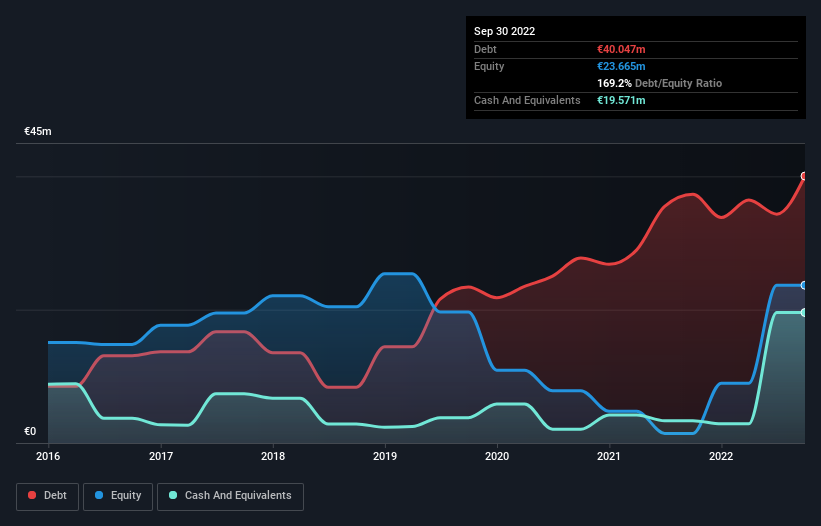This screenshot has width=821, height=526.
Task: Click the €23.665m equity value
Action: tap(621, 66)
